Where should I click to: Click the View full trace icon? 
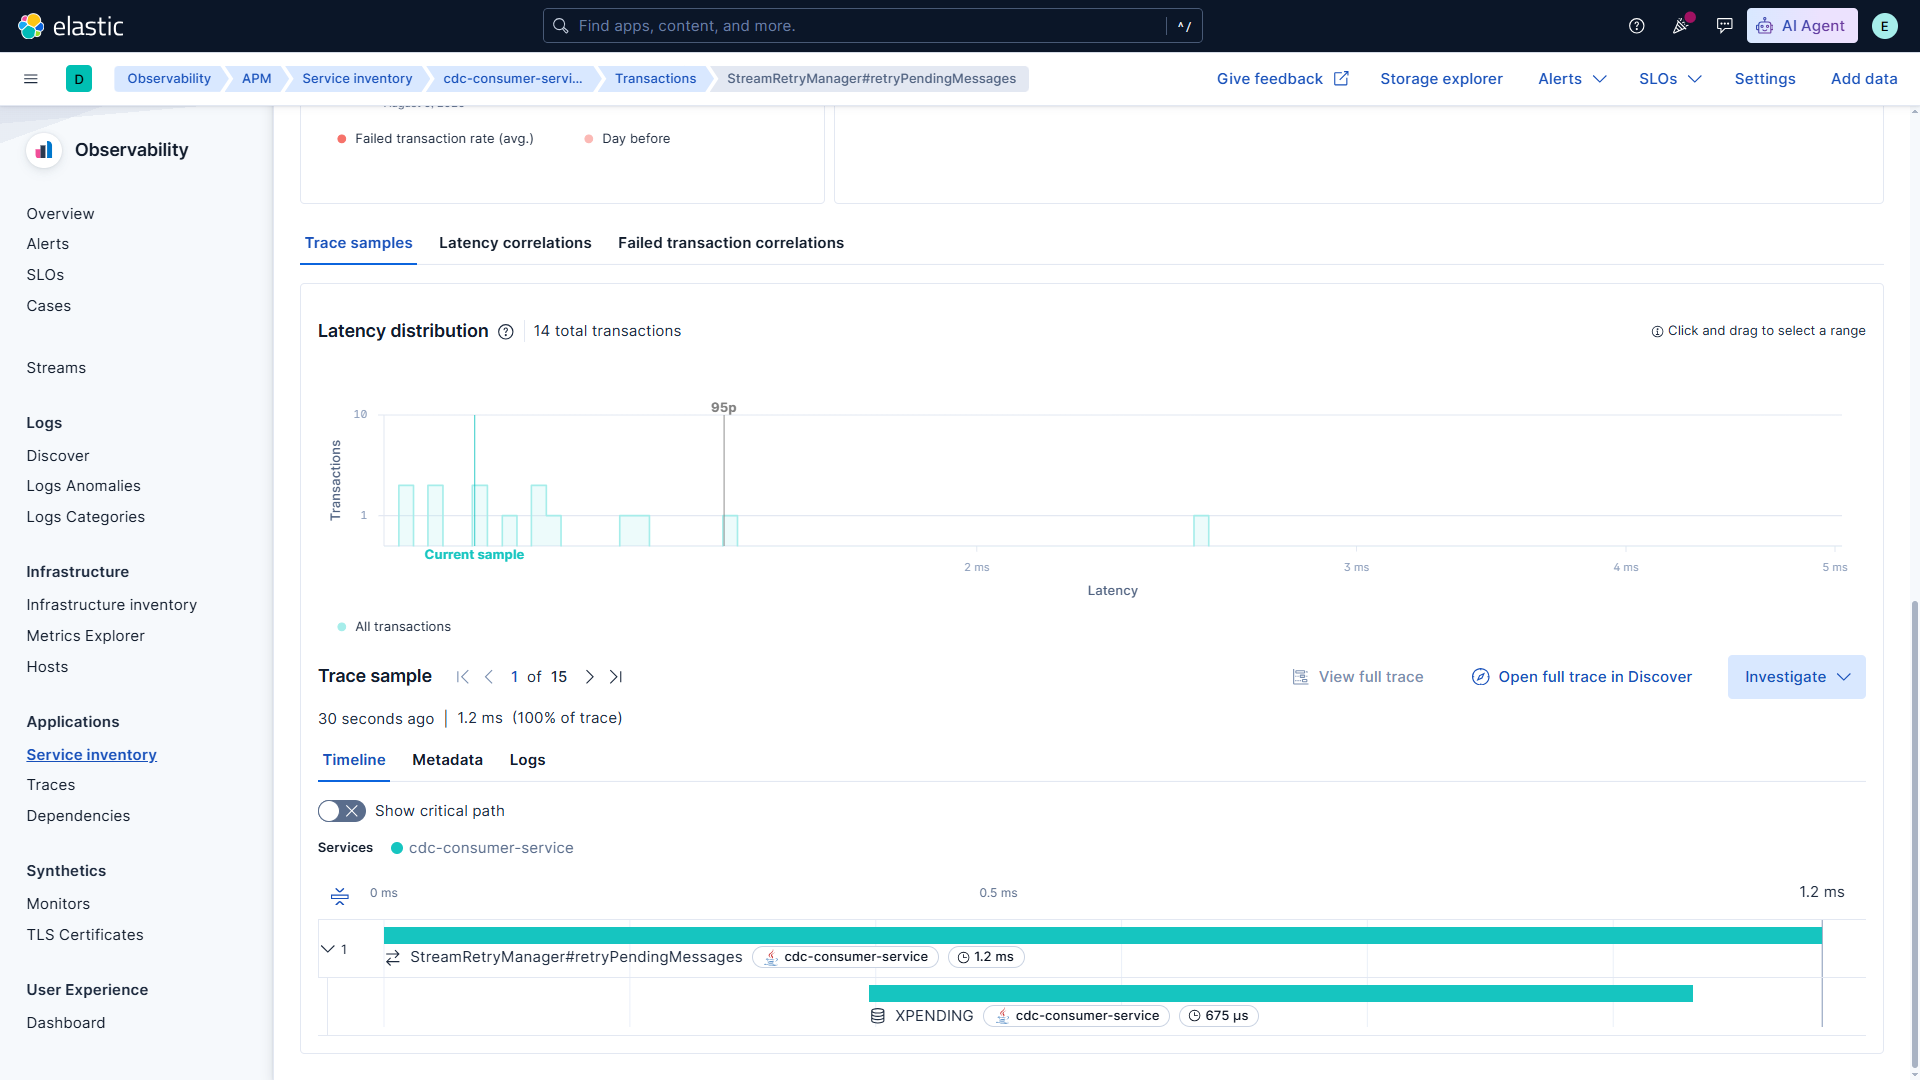pyautogui.click(x=1300, y=677)
